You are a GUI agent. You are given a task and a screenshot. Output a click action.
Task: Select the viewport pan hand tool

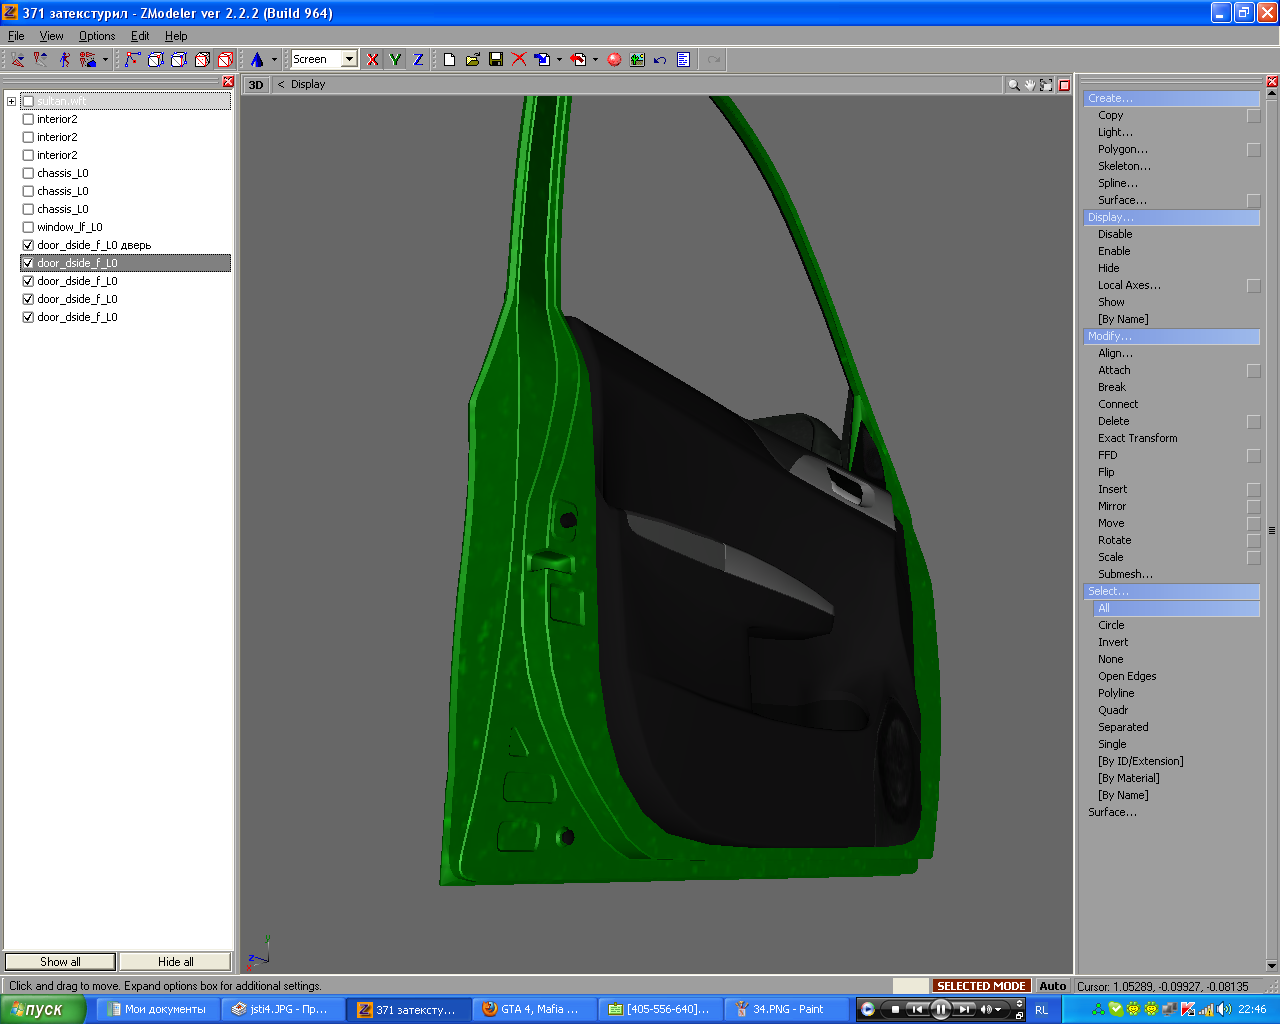tap(1029, 85)
